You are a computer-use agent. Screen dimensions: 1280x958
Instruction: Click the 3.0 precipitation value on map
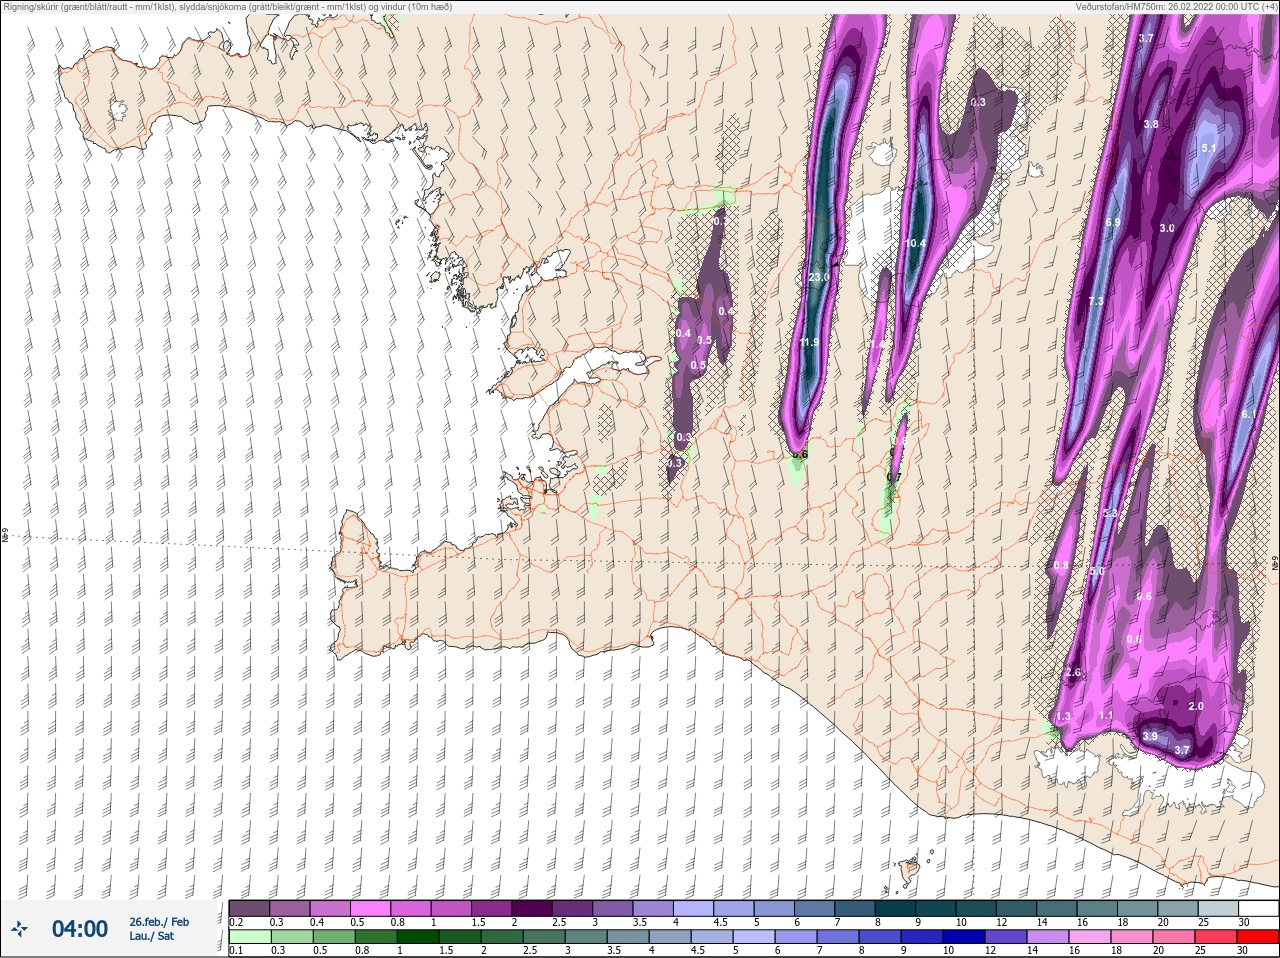coord(1167,228)
